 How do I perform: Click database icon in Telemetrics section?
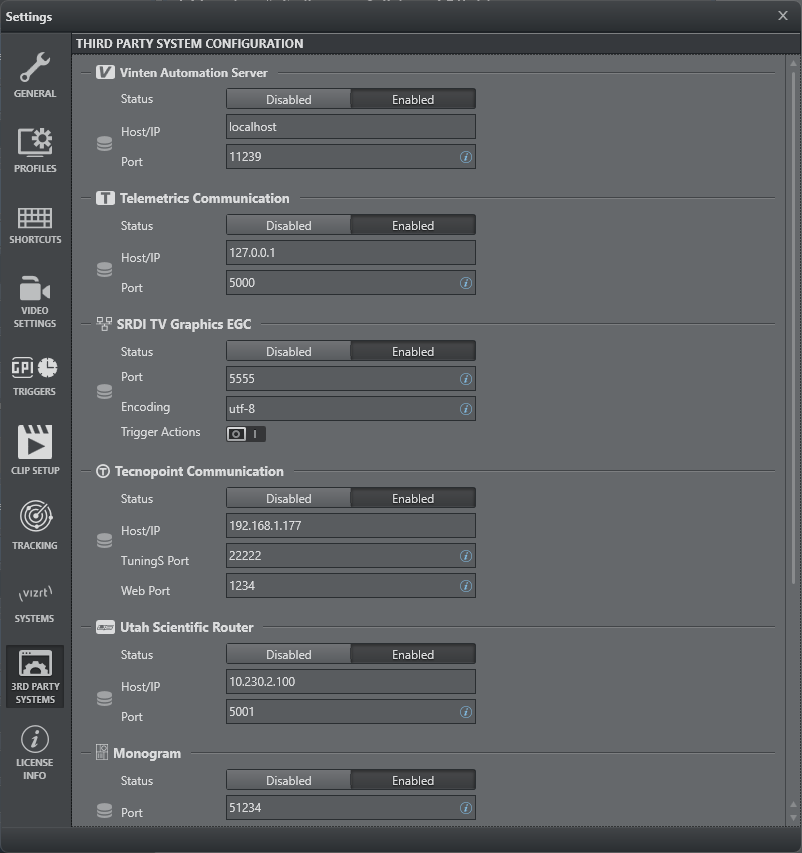[104, 269]
